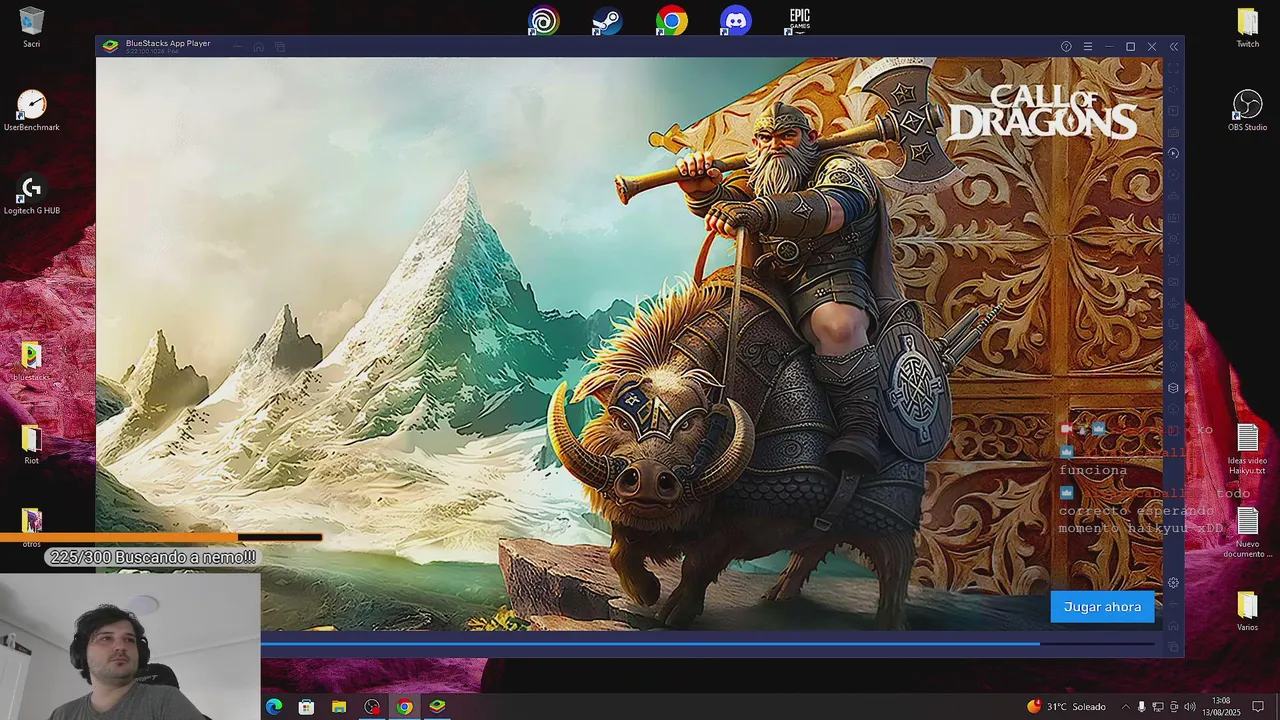
Task: Open the taskbar clock and date
Action: [1221, 707]
